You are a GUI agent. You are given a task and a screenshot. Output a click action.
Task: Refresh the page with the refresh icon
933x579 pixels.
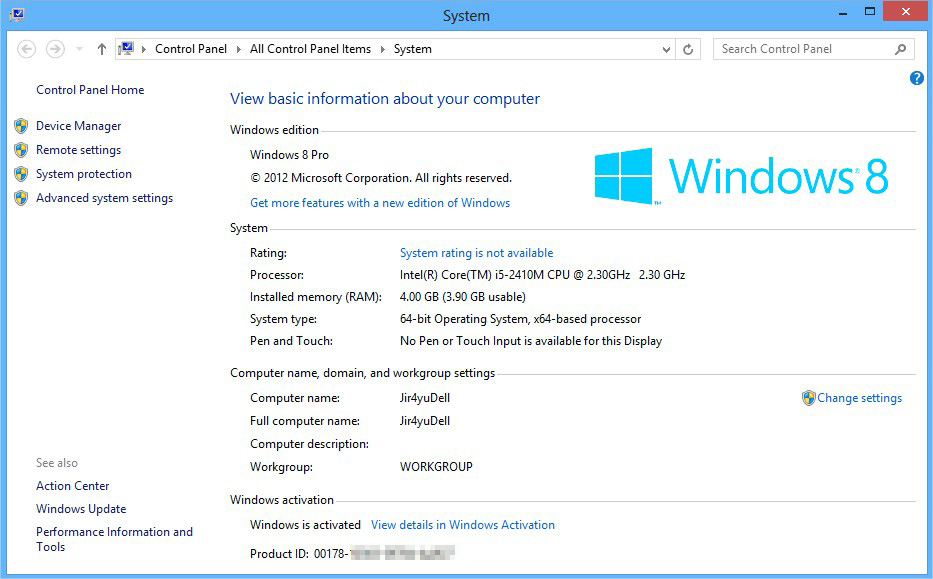[688, 49]
